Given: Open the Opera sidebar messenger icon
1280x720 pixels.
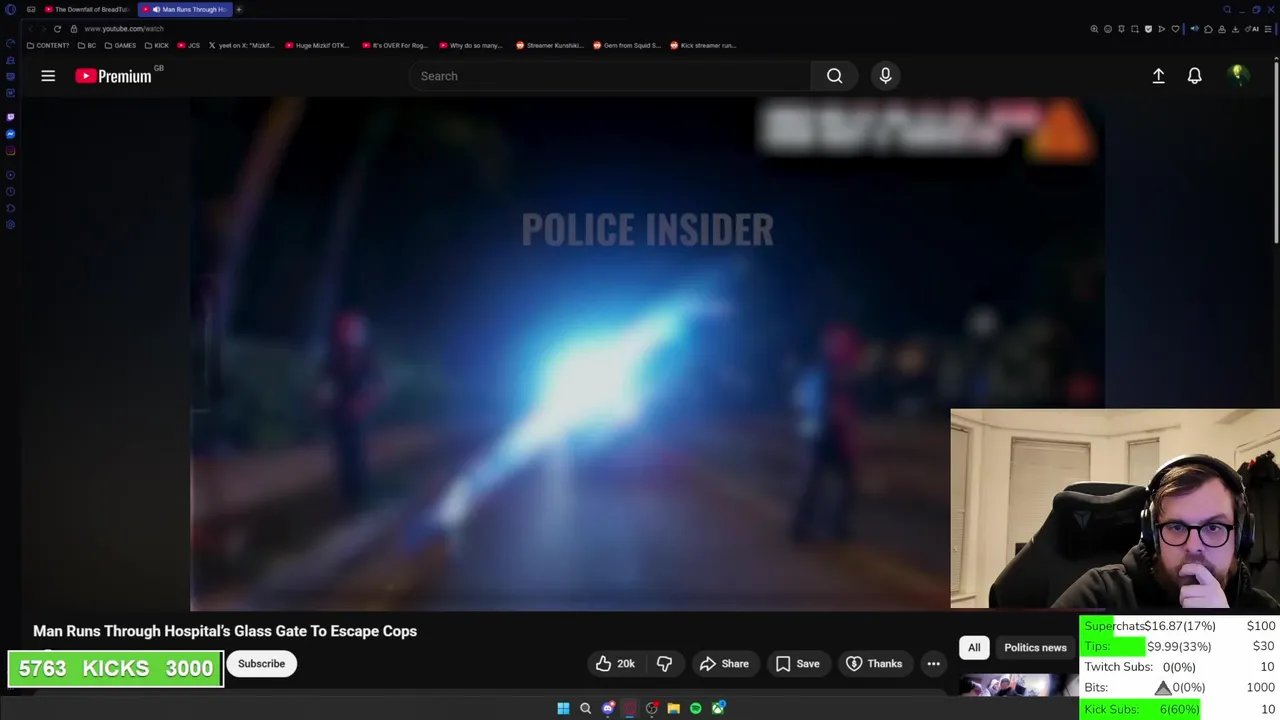Looking at the screenshot, I should [x=10, y=134].
